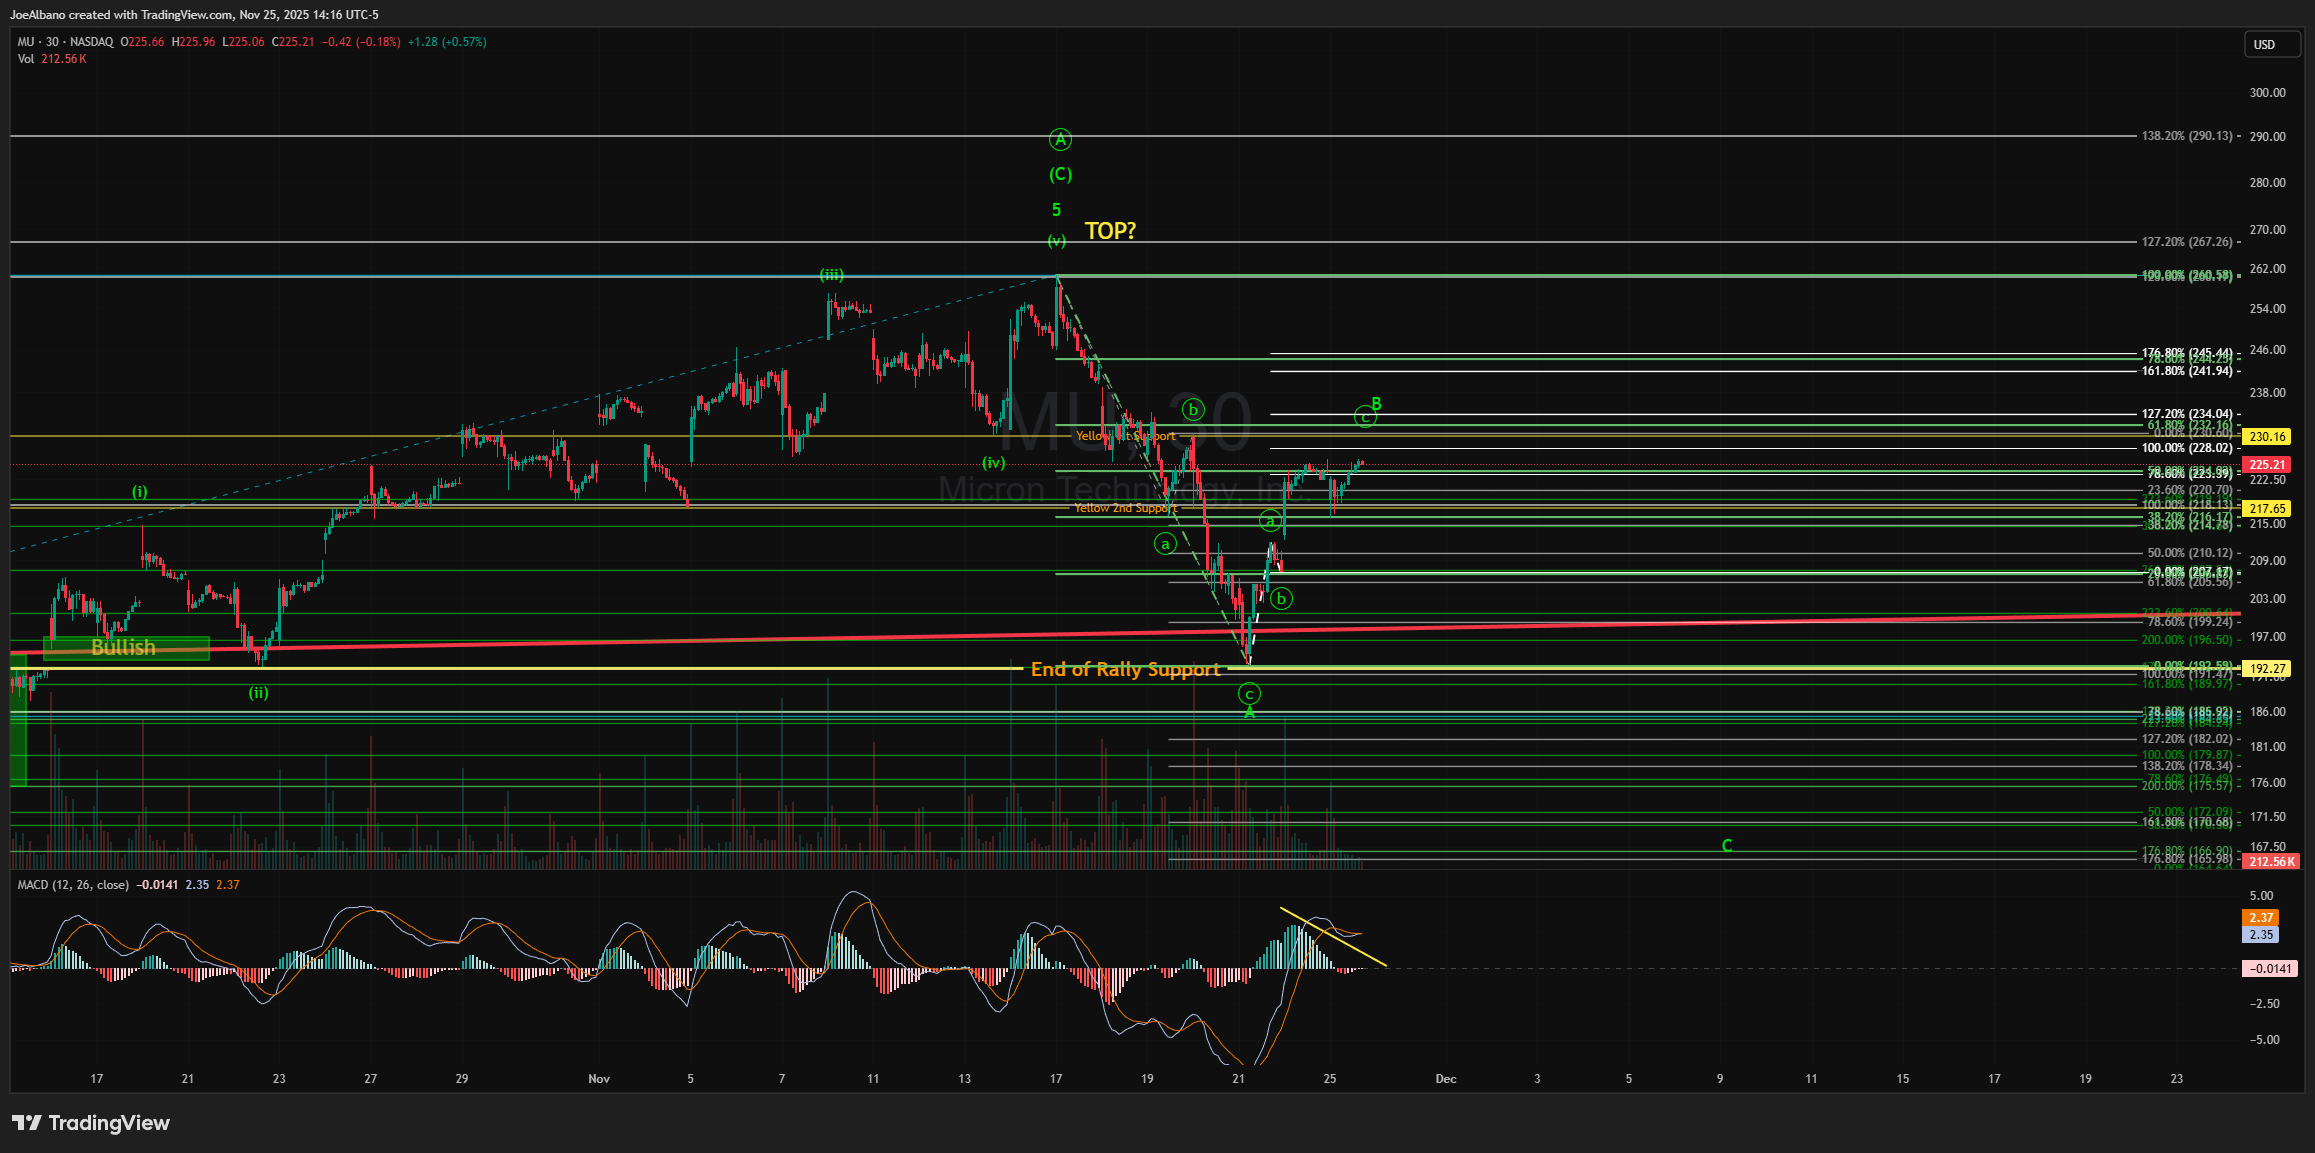Click the green (ii) wave label
The image size is (2315, 1153).
(258, 692)
